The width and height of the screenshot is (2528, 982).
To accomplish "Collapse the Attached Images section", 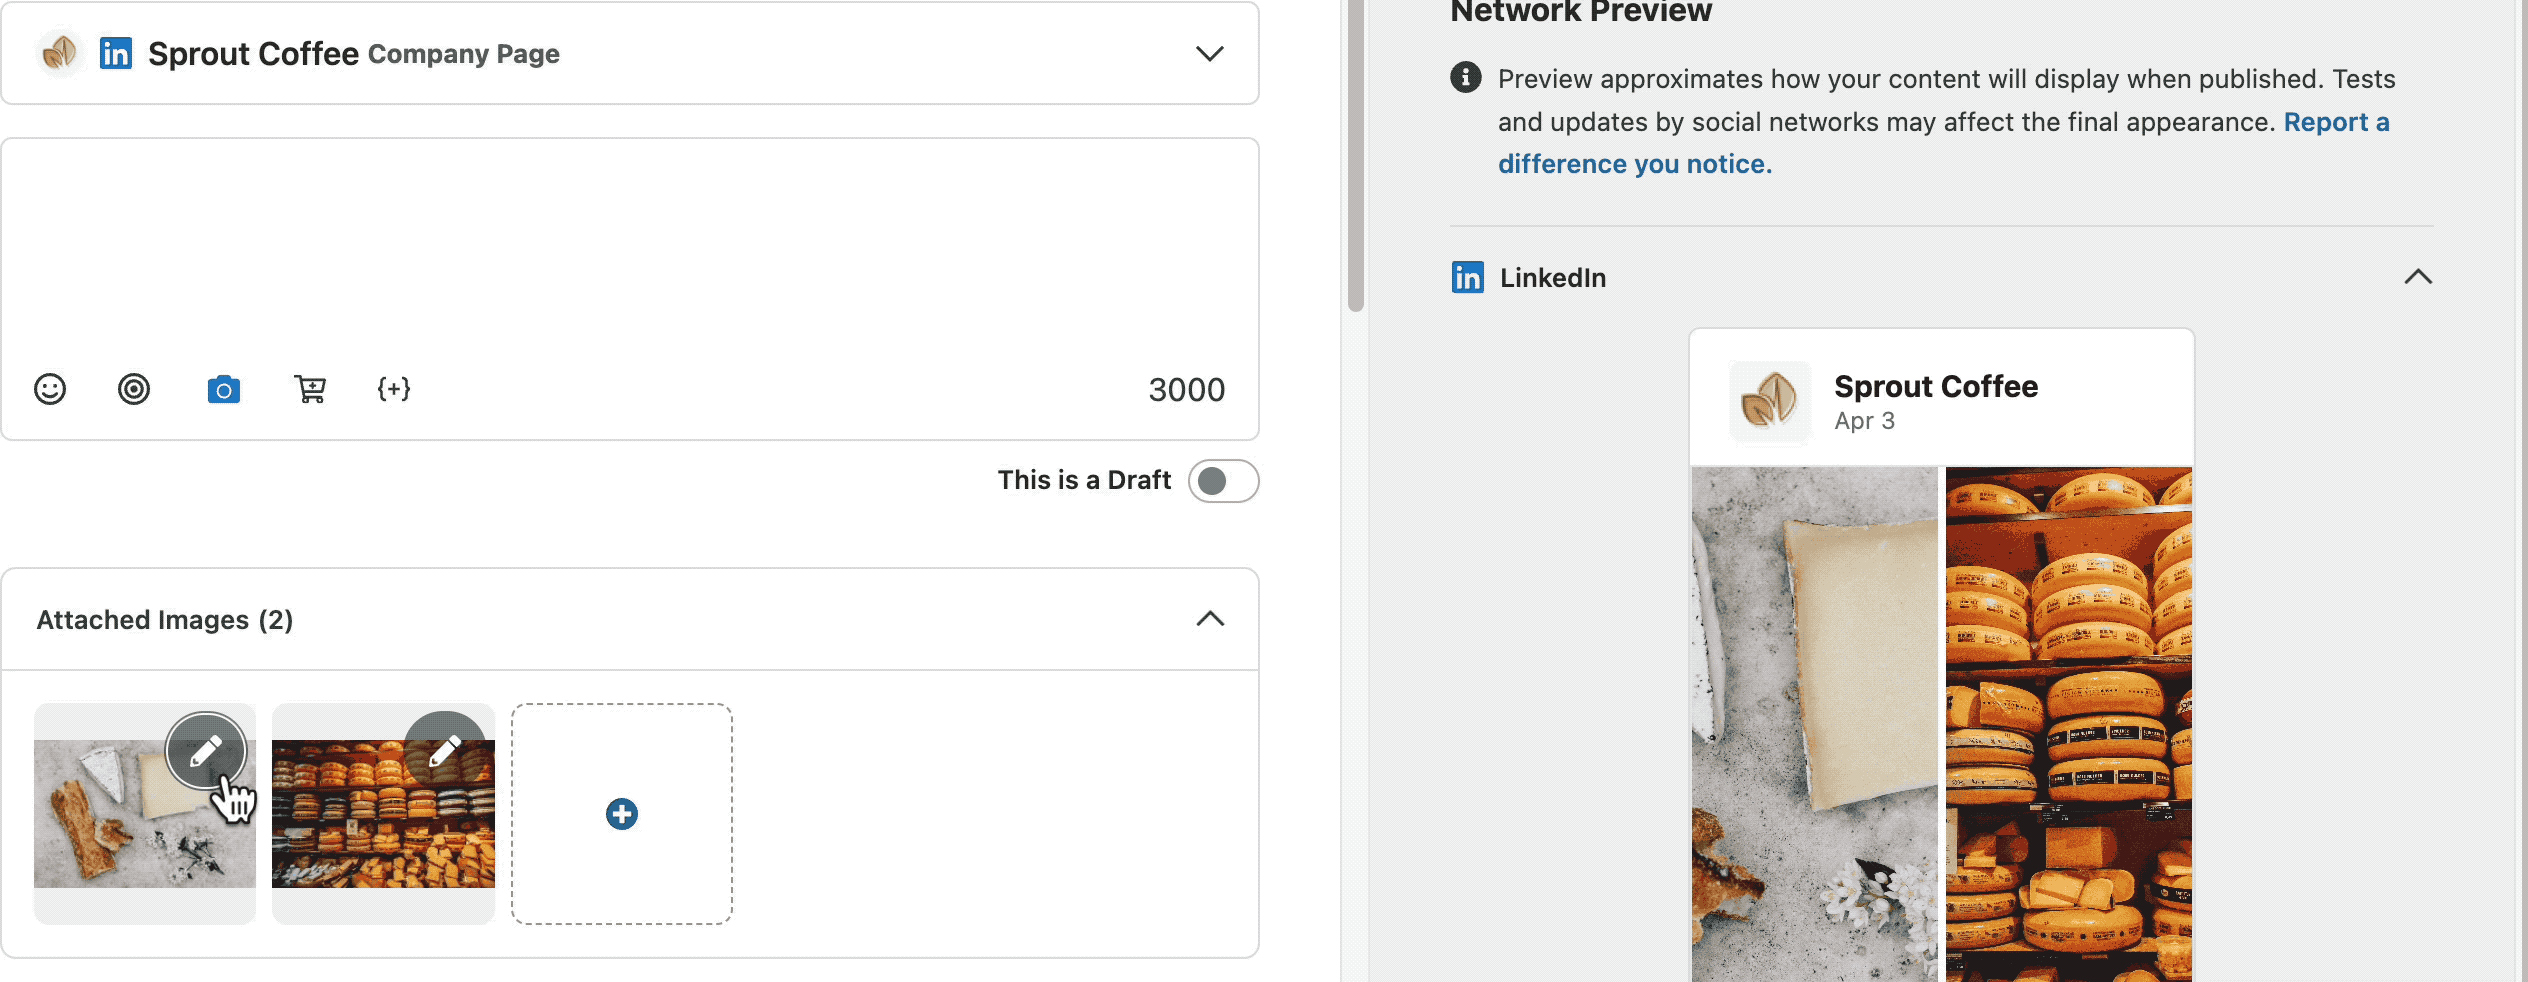I will 1210,619.
